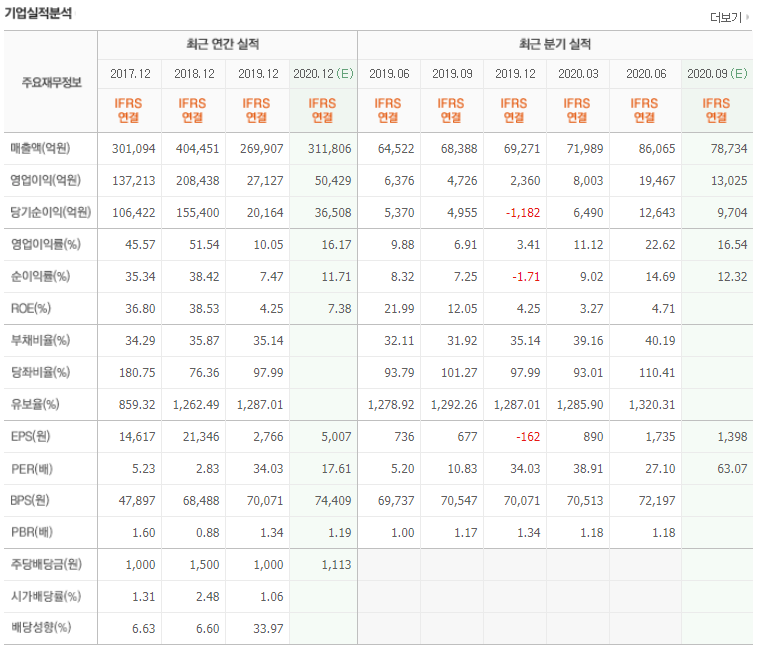Click the 86,065 quarterly sales value

(x=657, y=149)
